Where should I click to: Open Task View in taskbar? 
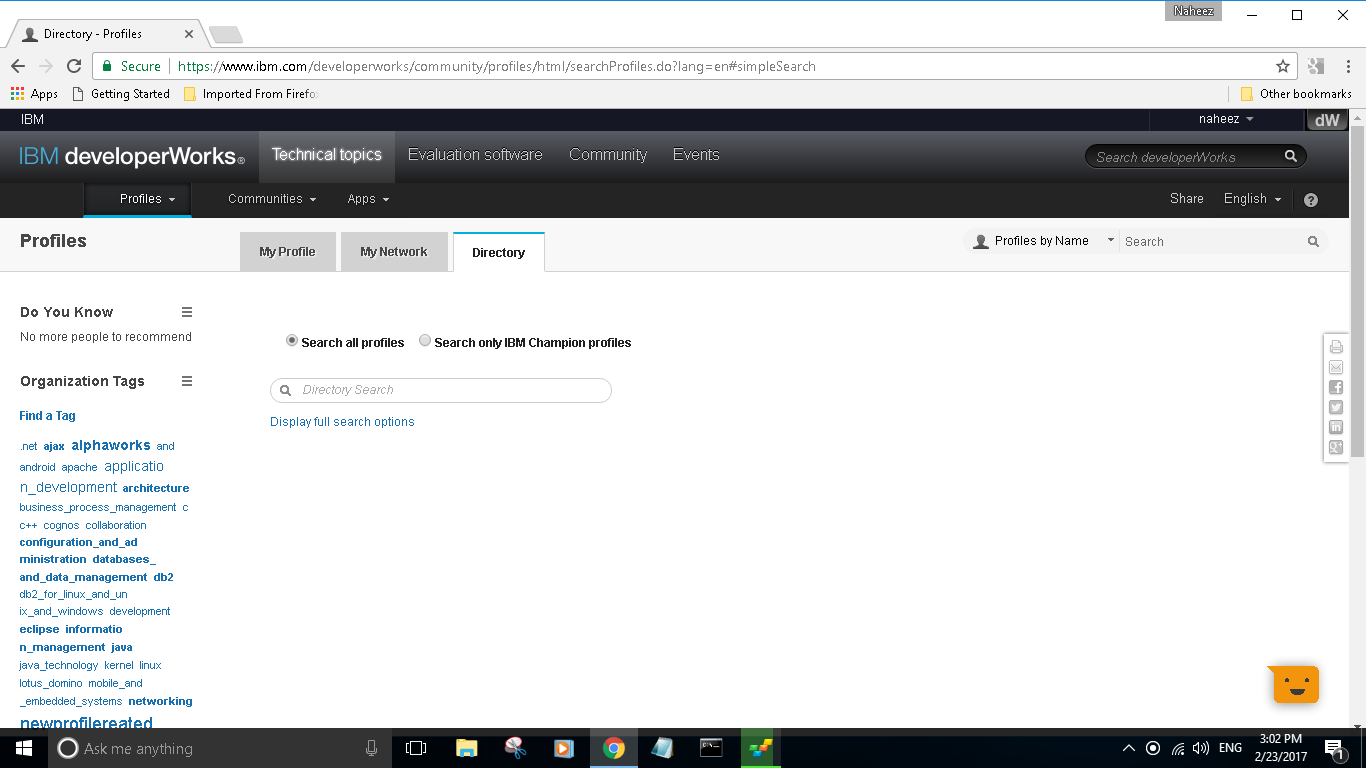click(x=416, y=748)
